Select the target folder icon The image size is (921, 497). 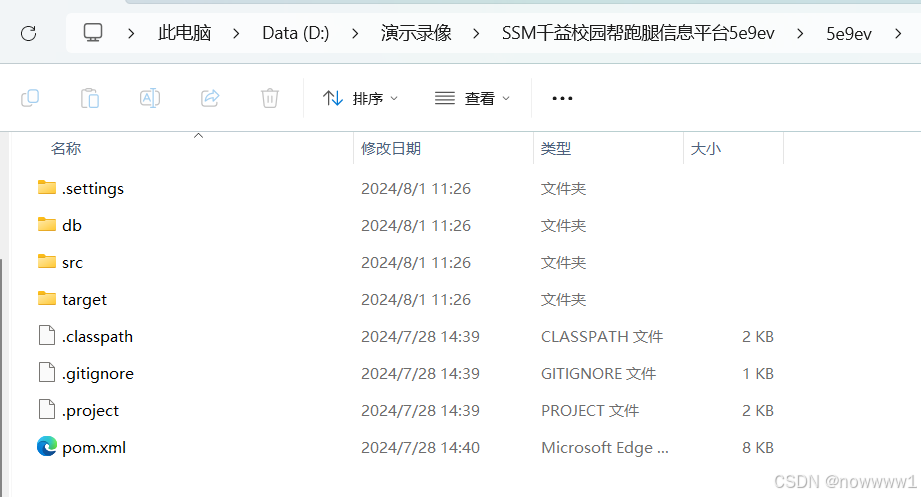pos(47,298)
